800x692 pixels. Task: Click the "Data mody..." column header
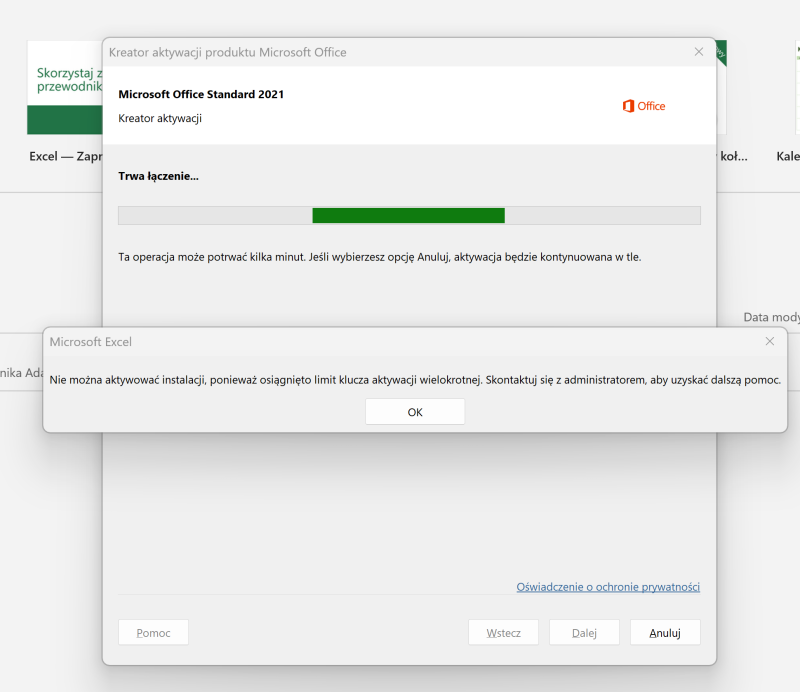pos(770,317)
